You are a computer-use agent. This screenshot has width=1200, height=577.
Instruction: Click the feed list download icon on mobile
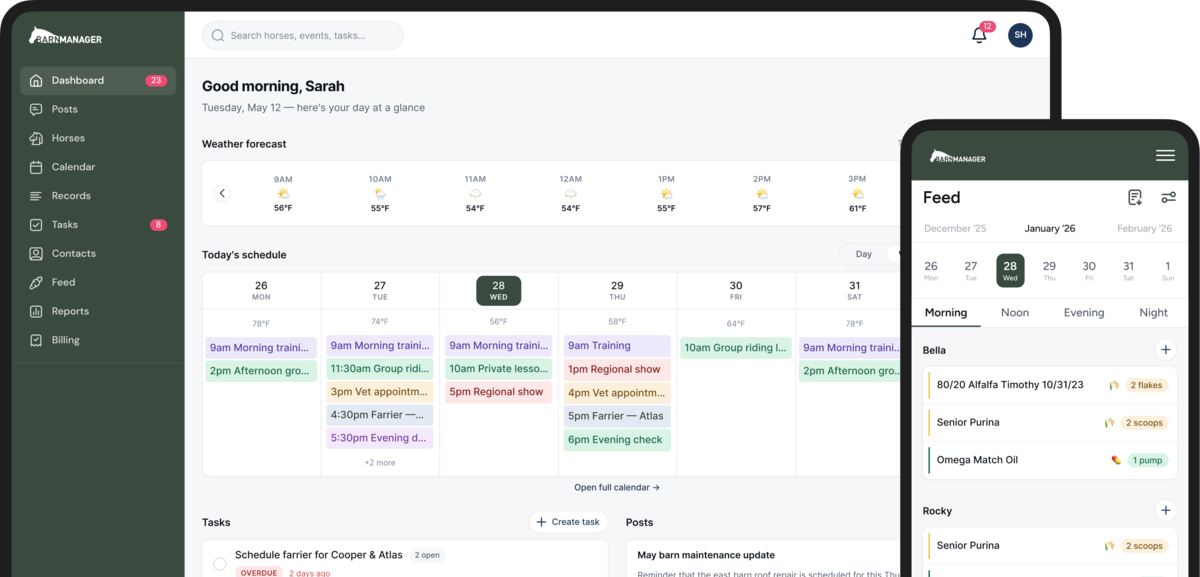click(x=1135, y=198)
